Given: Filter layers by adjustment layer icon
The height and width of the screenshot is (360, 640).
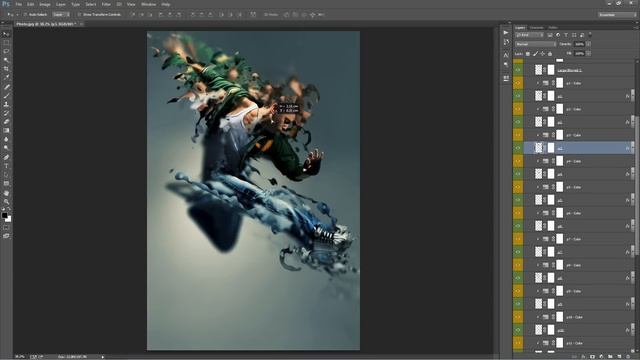Looking at the screenshot, I should pyautogui.click(x=558, y=35).
